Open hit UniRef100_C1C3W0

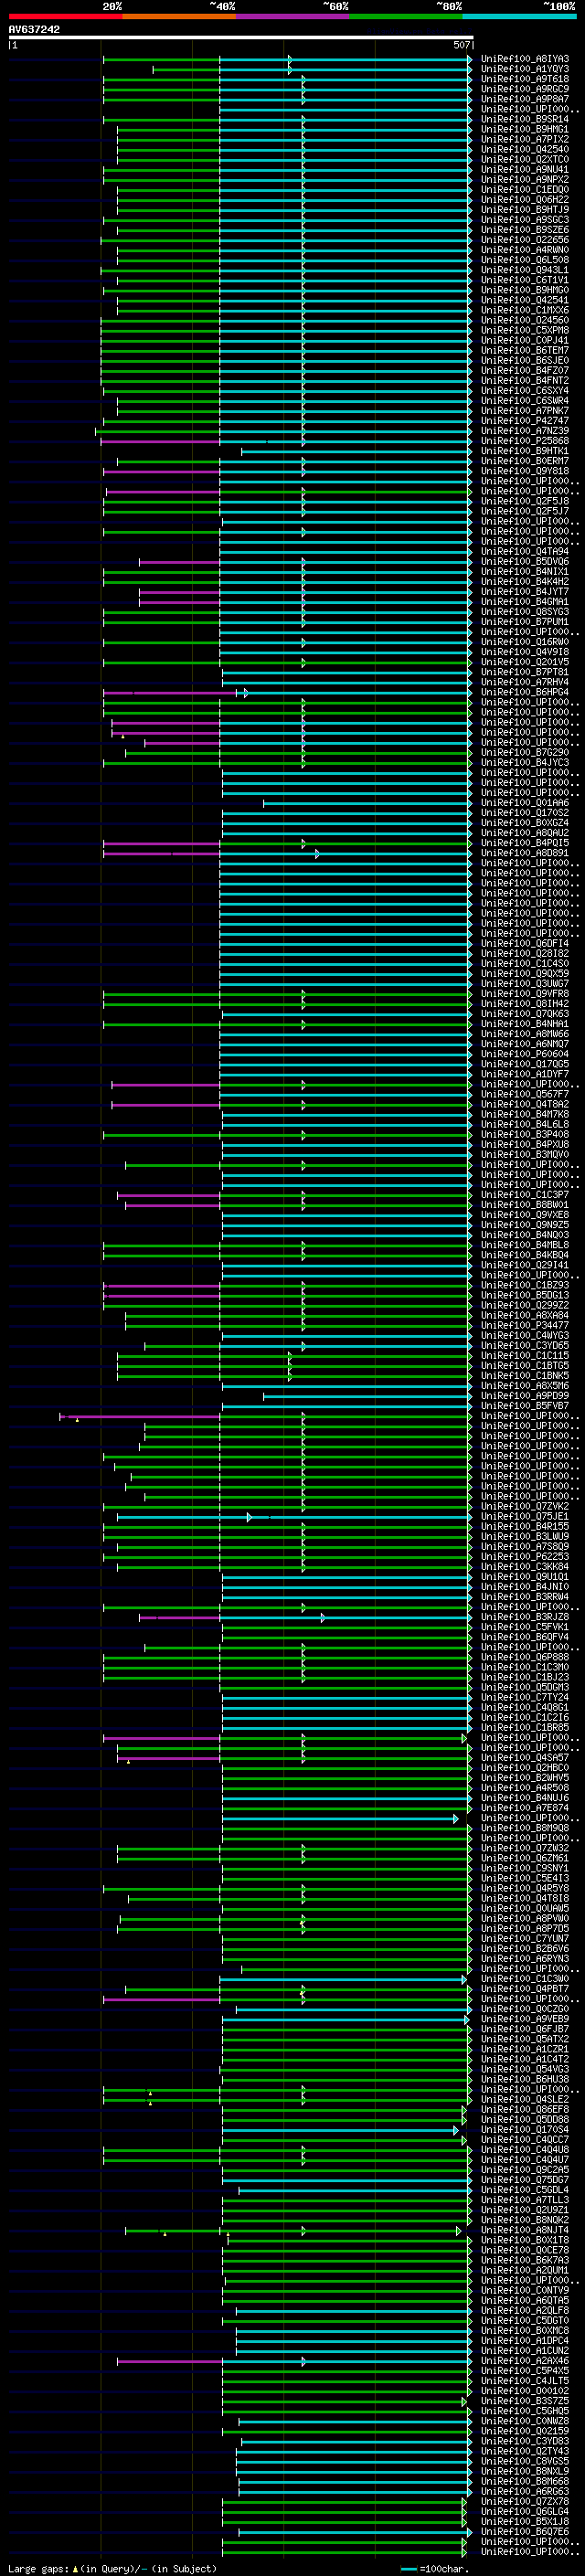[525, 1979]
